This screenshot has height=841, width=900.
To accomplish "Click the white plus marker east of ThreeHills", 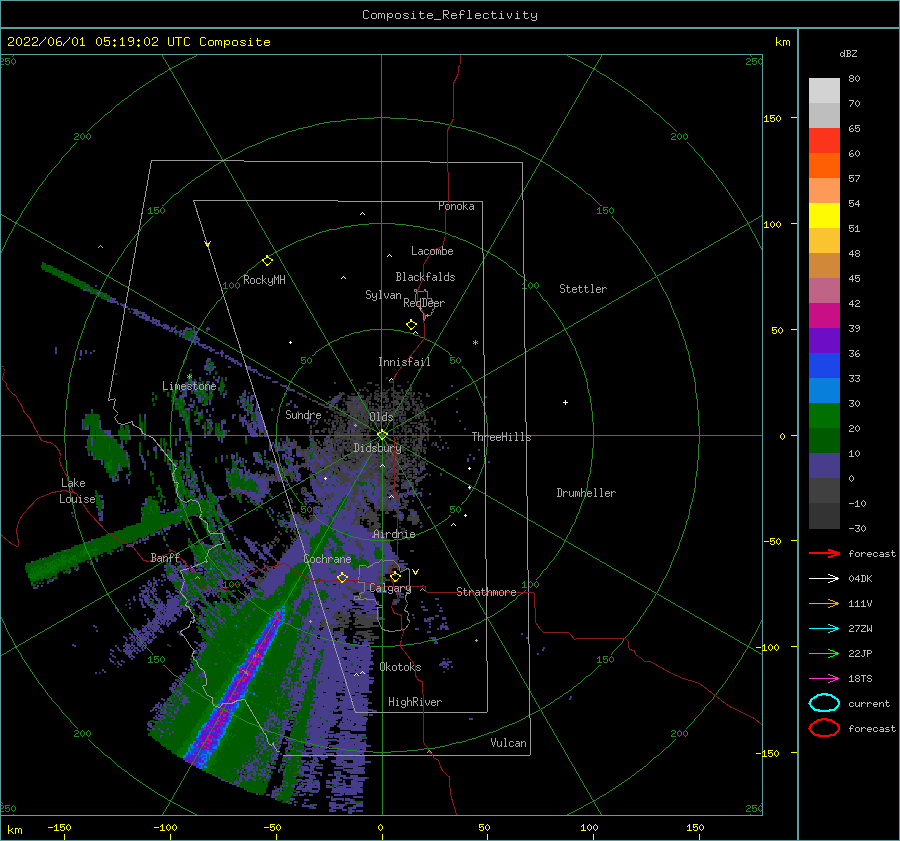I will coord(565,402).
